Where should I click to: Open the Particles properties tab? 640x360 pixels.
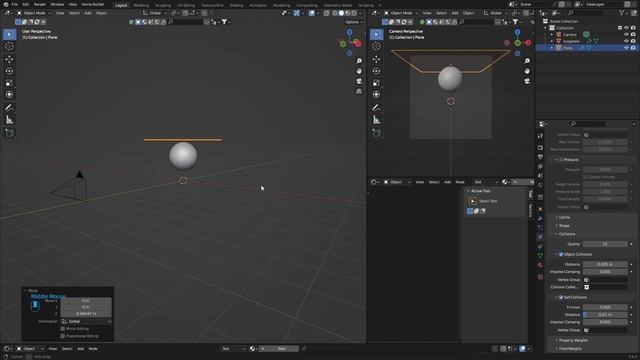(x=540, y=227)
